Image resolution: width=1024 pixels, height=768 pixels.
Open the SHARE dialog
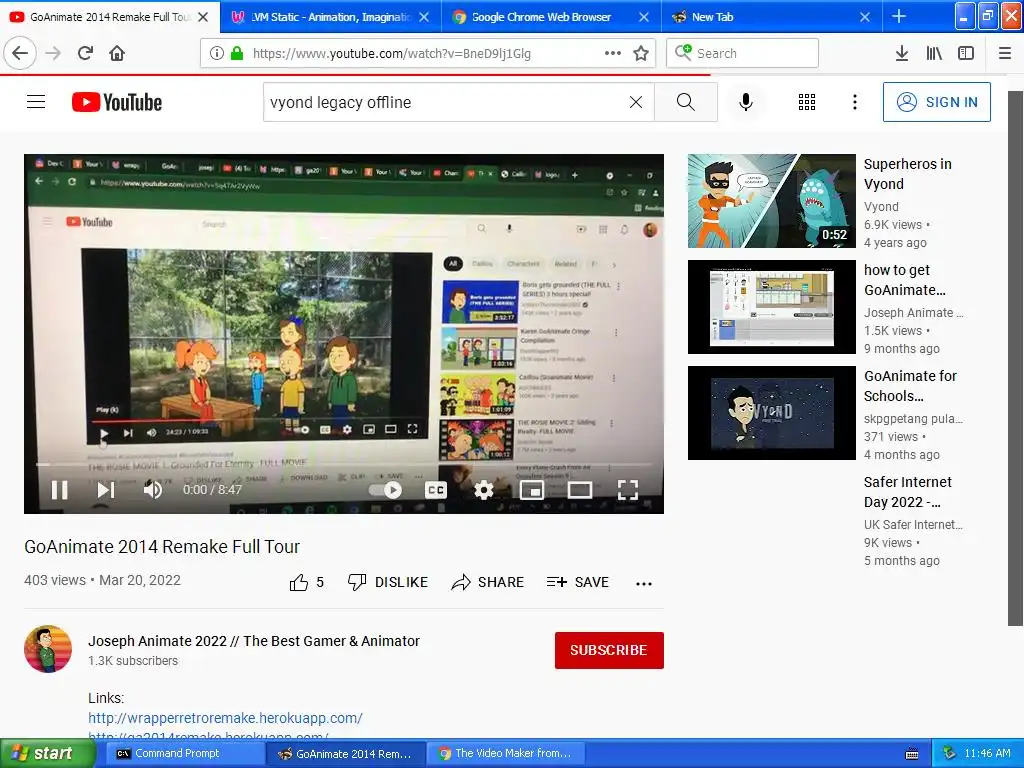[x=488, y=582]
